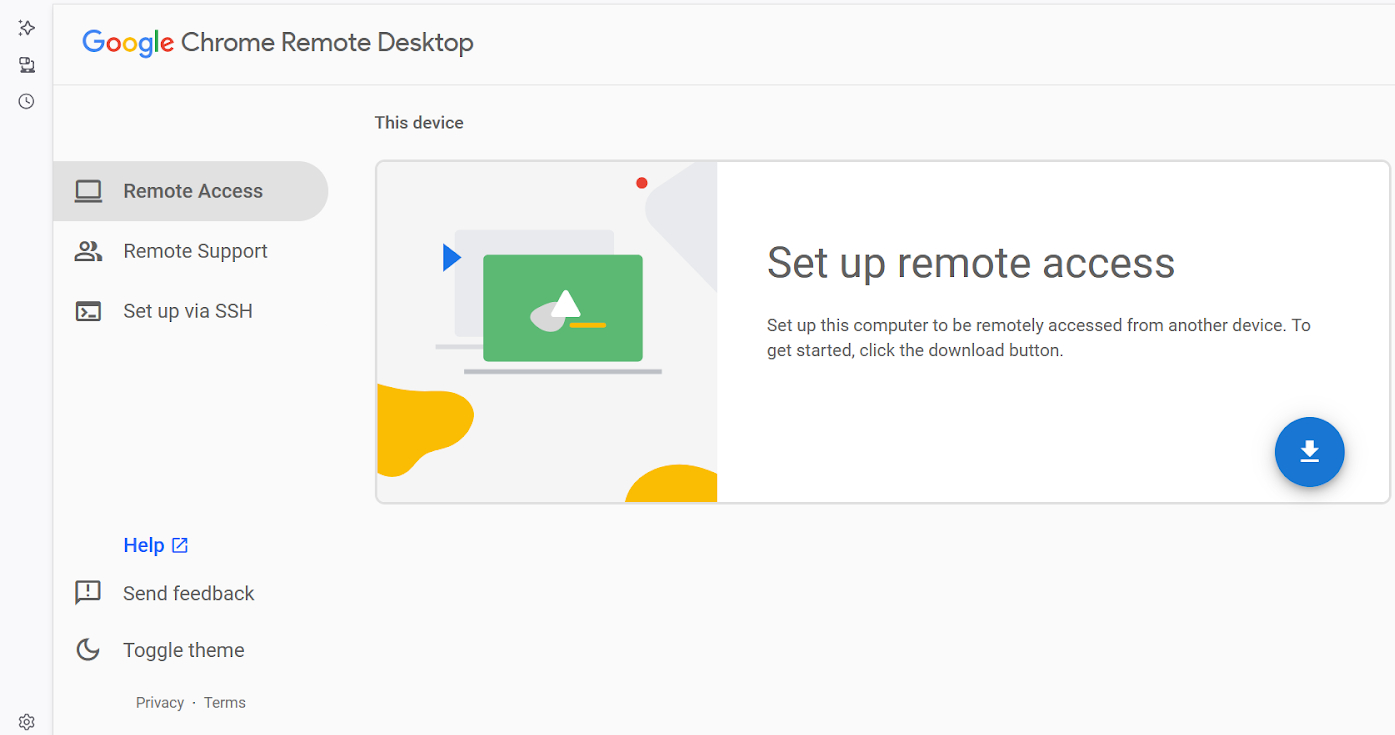This screenshot has width=1395, height=735.
Task: Click the Google logo in the header
Action: coord(128,43)
